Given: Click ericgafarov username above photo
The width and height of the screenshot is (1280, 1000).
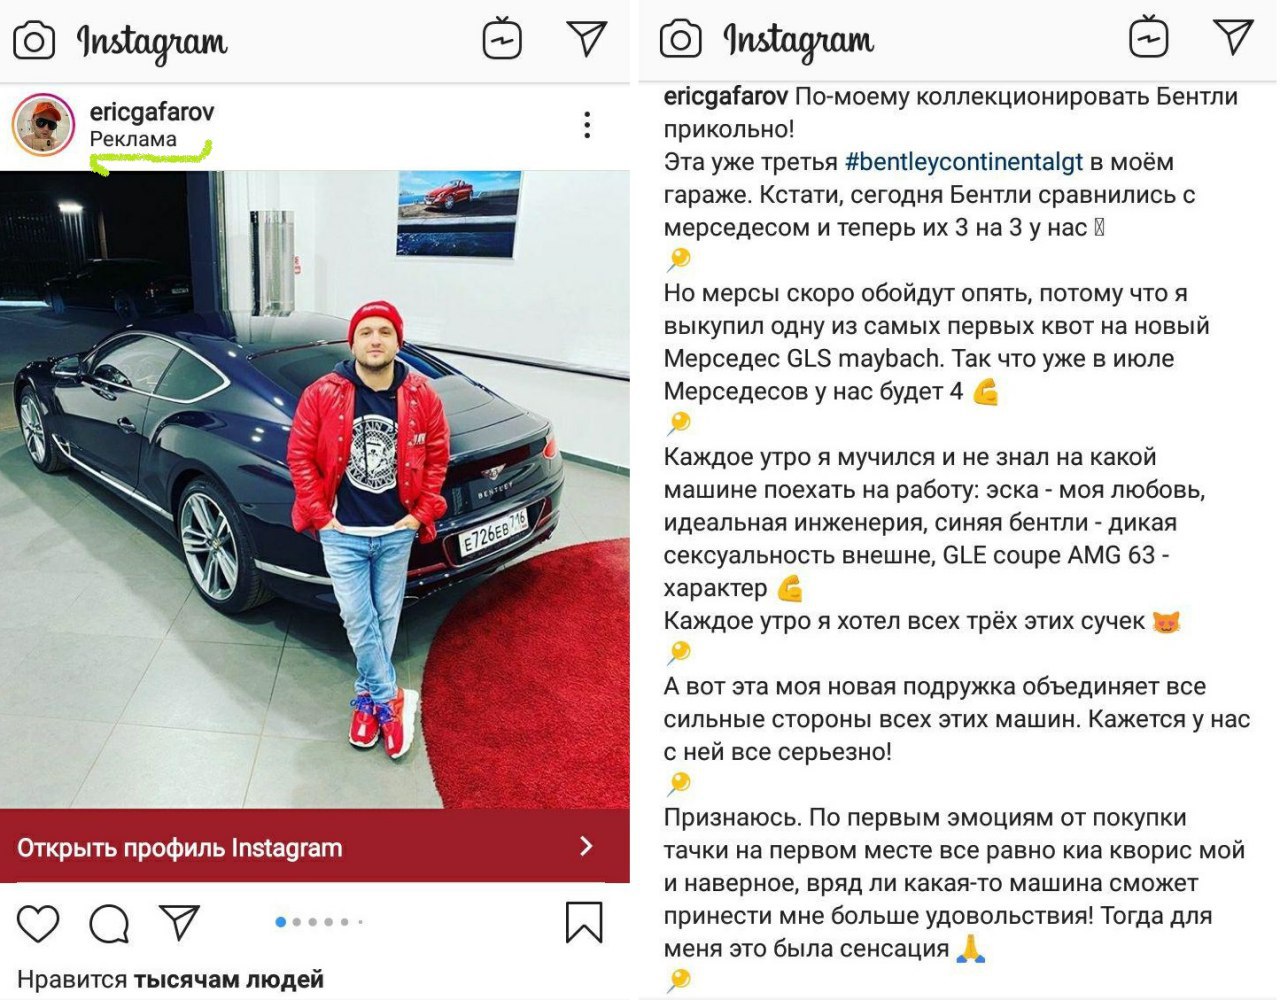Looking at the screenshot, I should coord(152,112).
